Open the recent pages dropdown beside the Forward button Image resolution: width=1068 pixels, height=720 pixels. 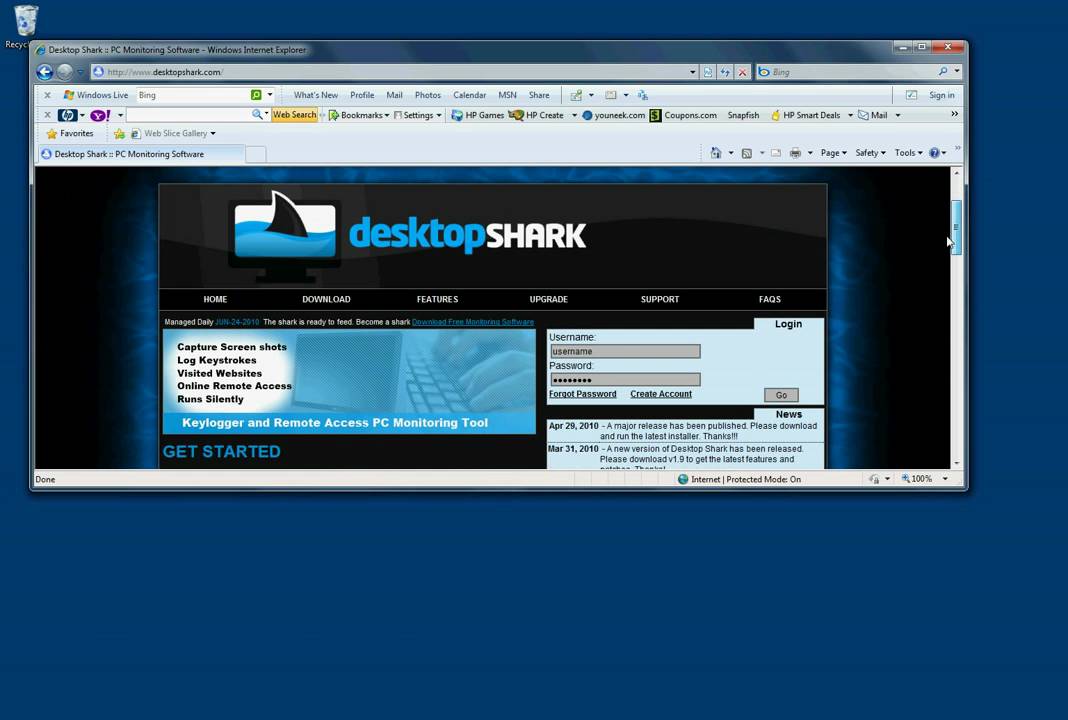[x=80, y=72]
